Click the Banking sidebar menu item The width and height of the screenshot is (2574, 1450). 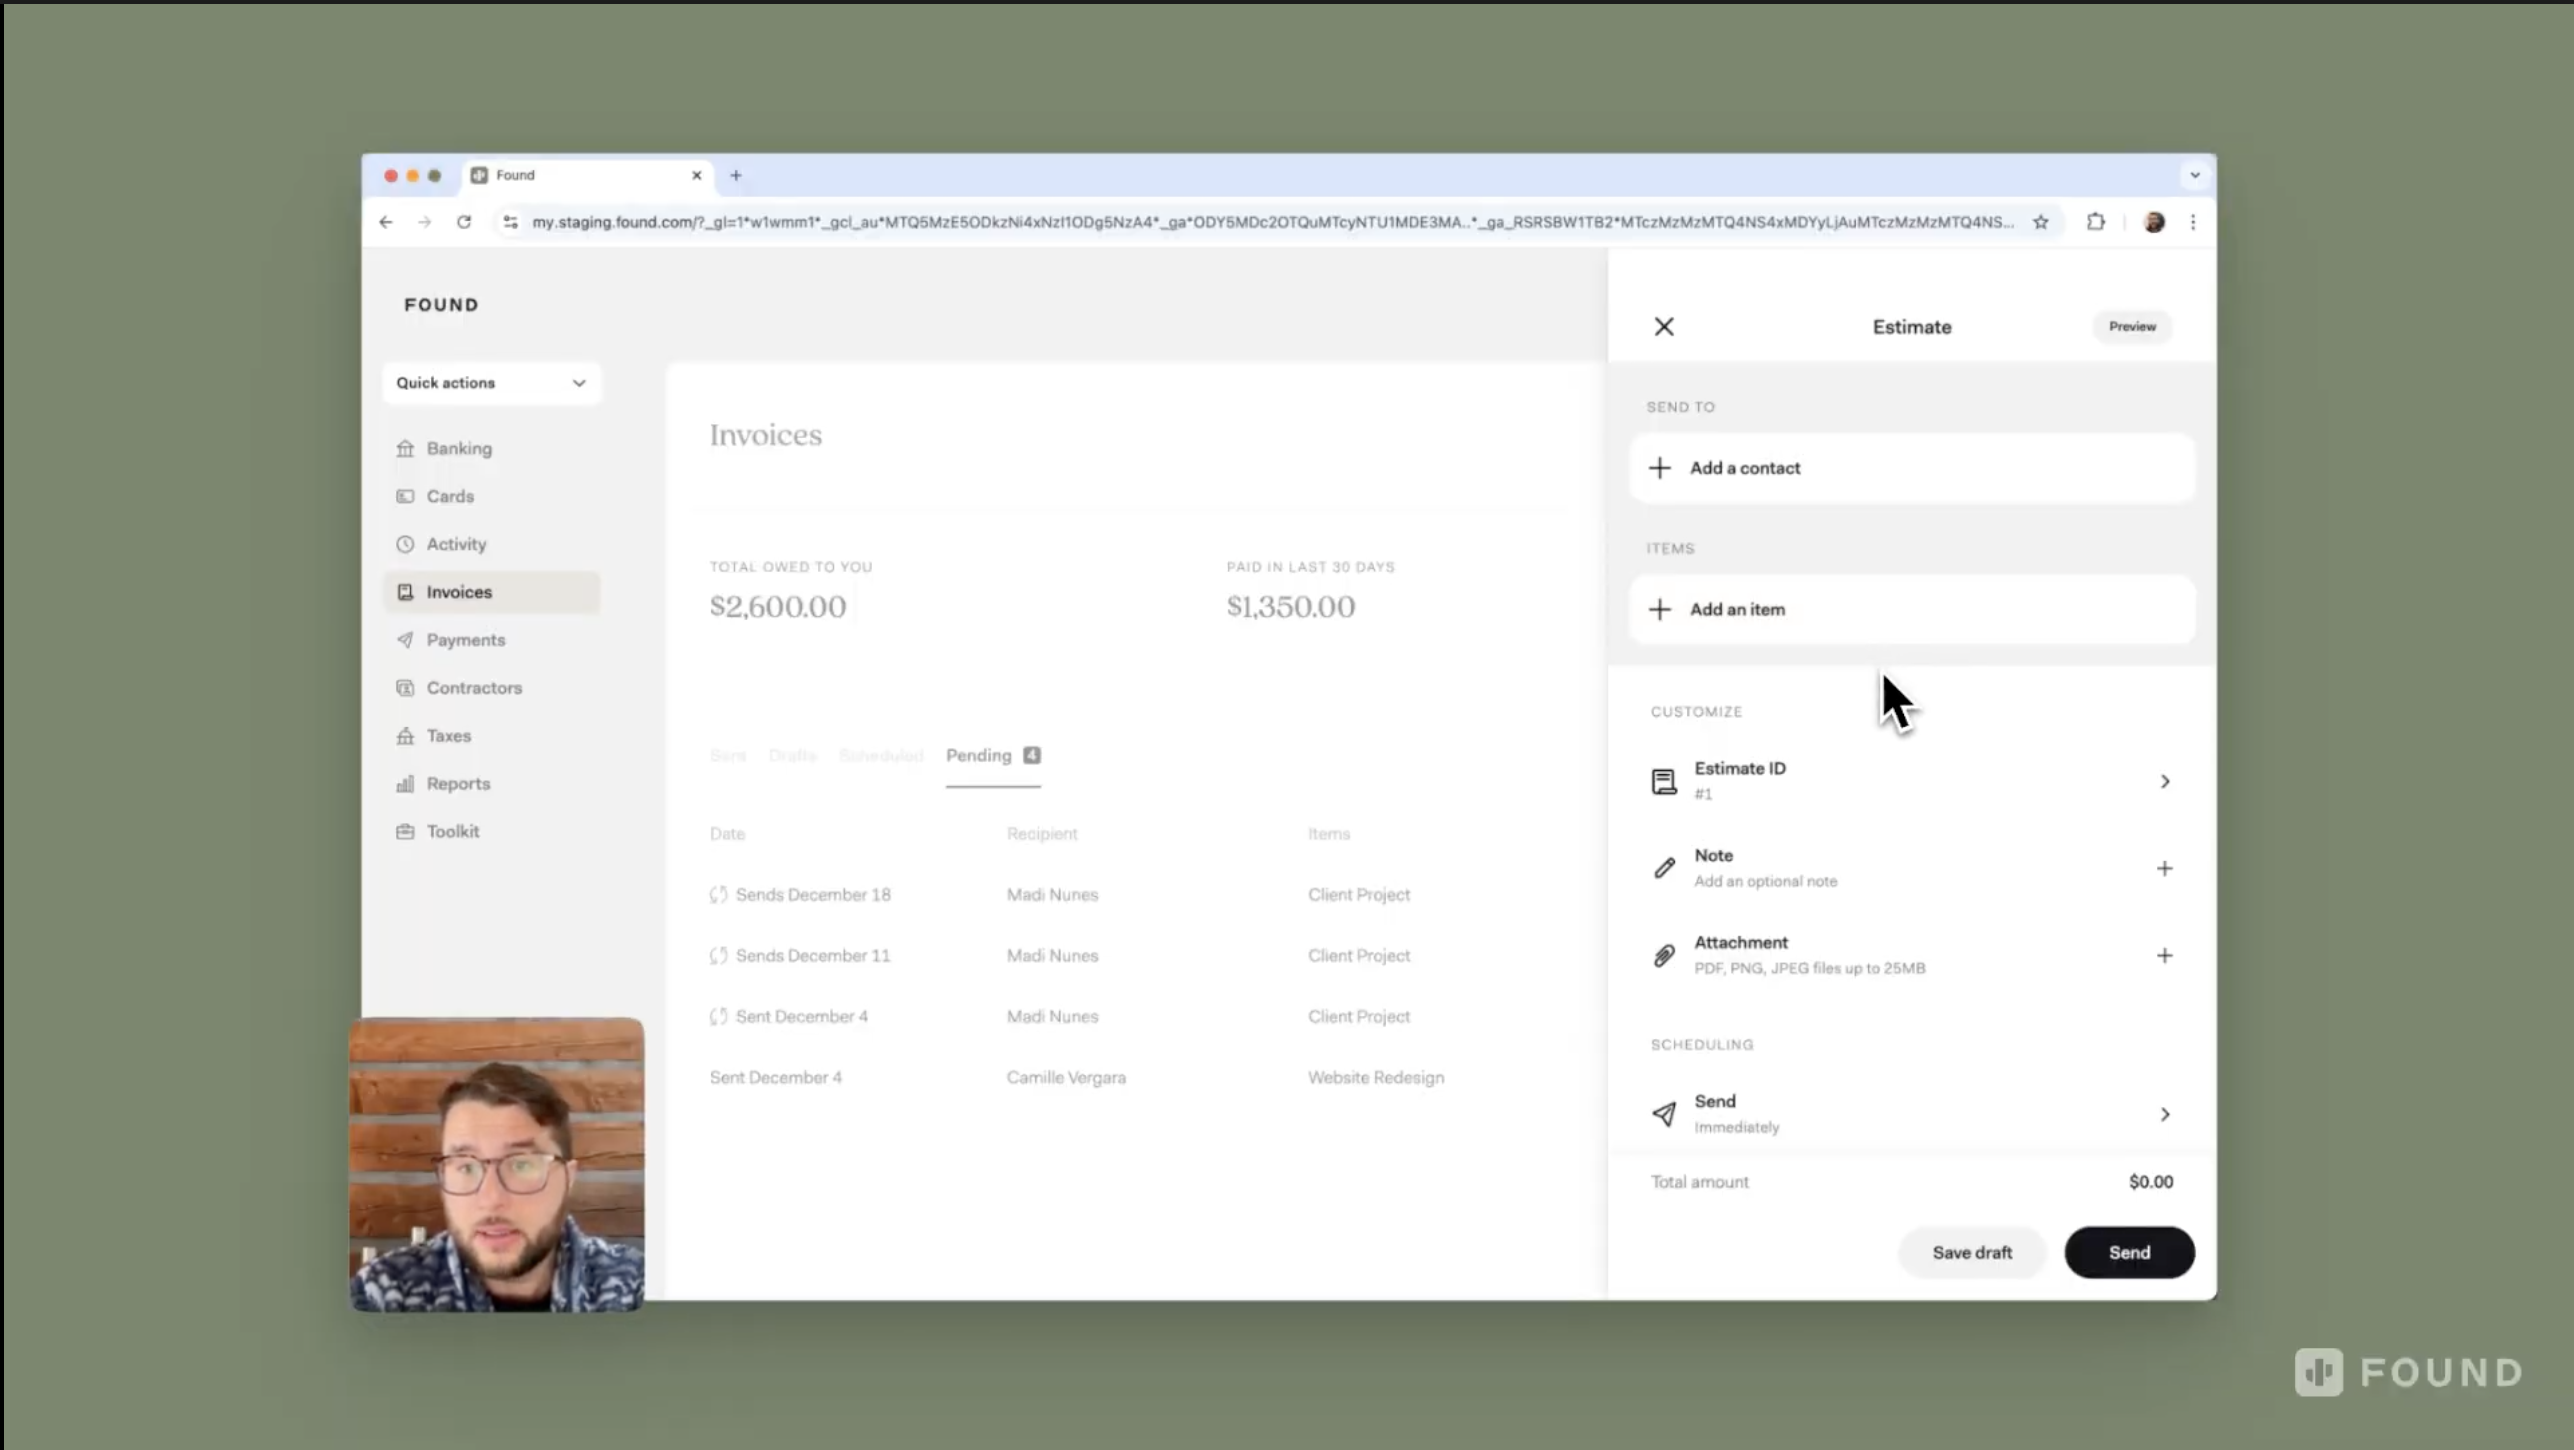point(458,447)
